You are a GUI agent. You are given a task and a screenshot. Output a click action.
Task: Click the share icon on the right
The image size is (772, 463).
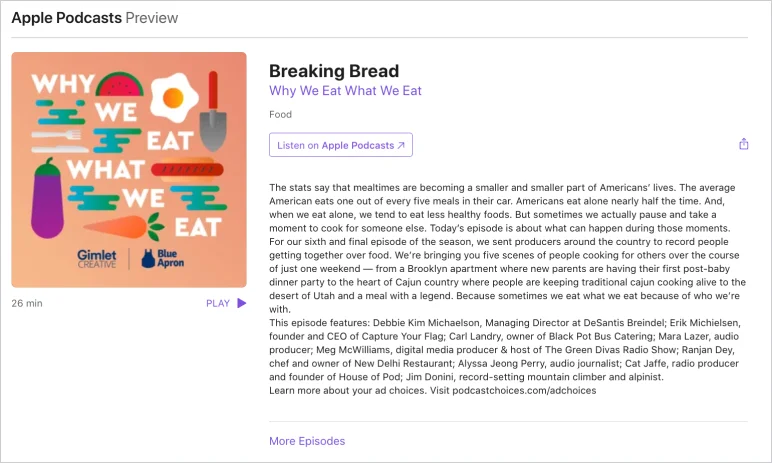tap(743, 144)
